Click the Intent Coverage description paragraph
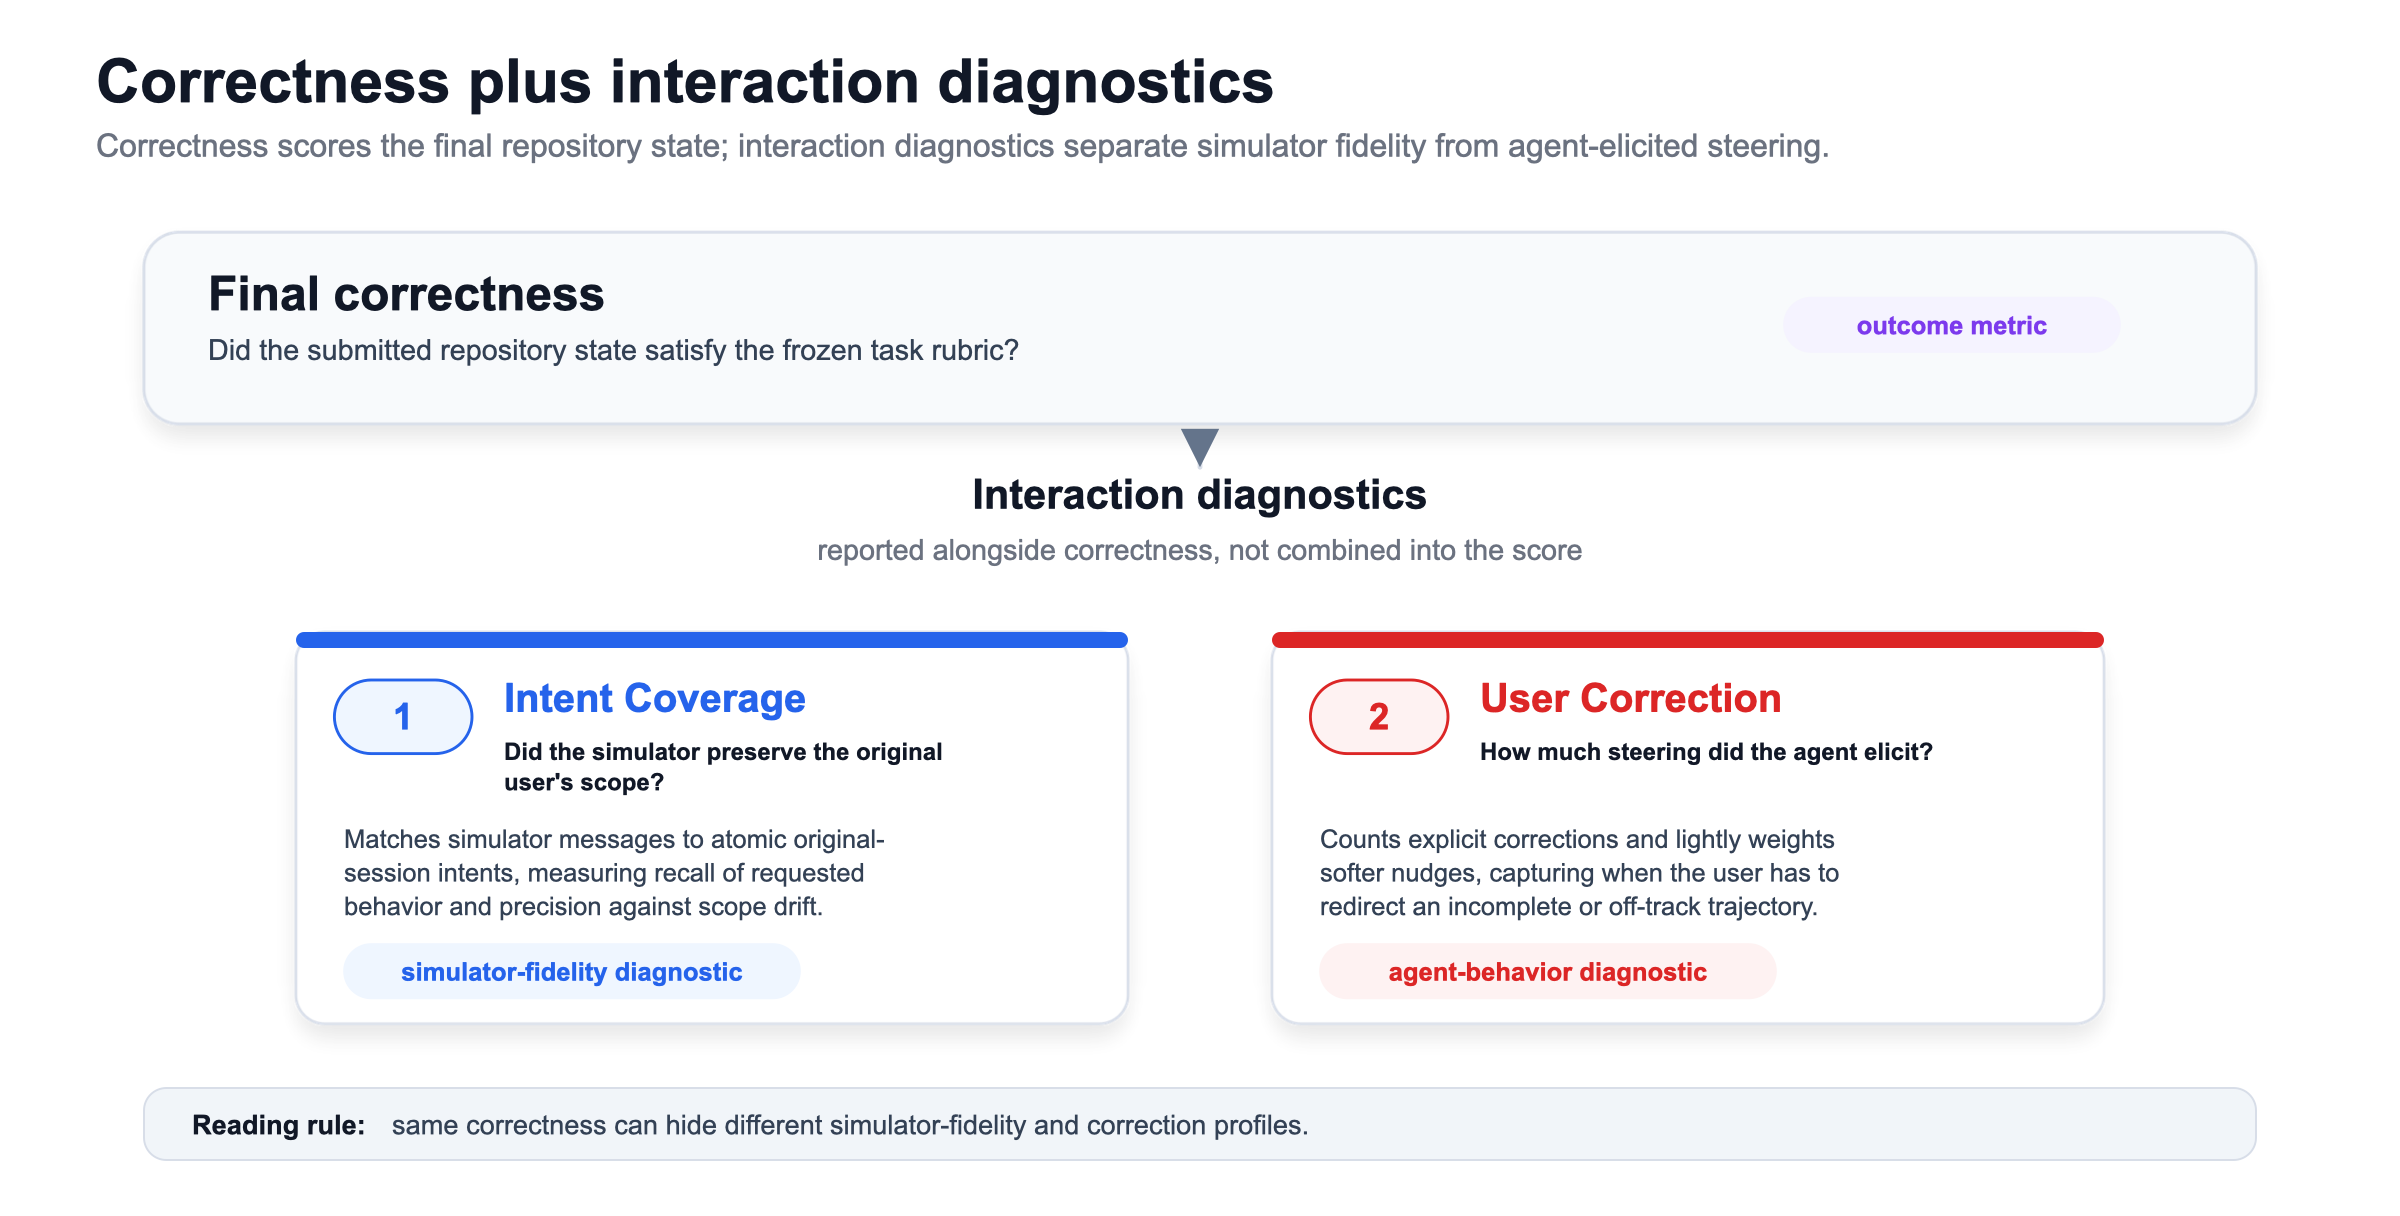 (x=614, y=873)
